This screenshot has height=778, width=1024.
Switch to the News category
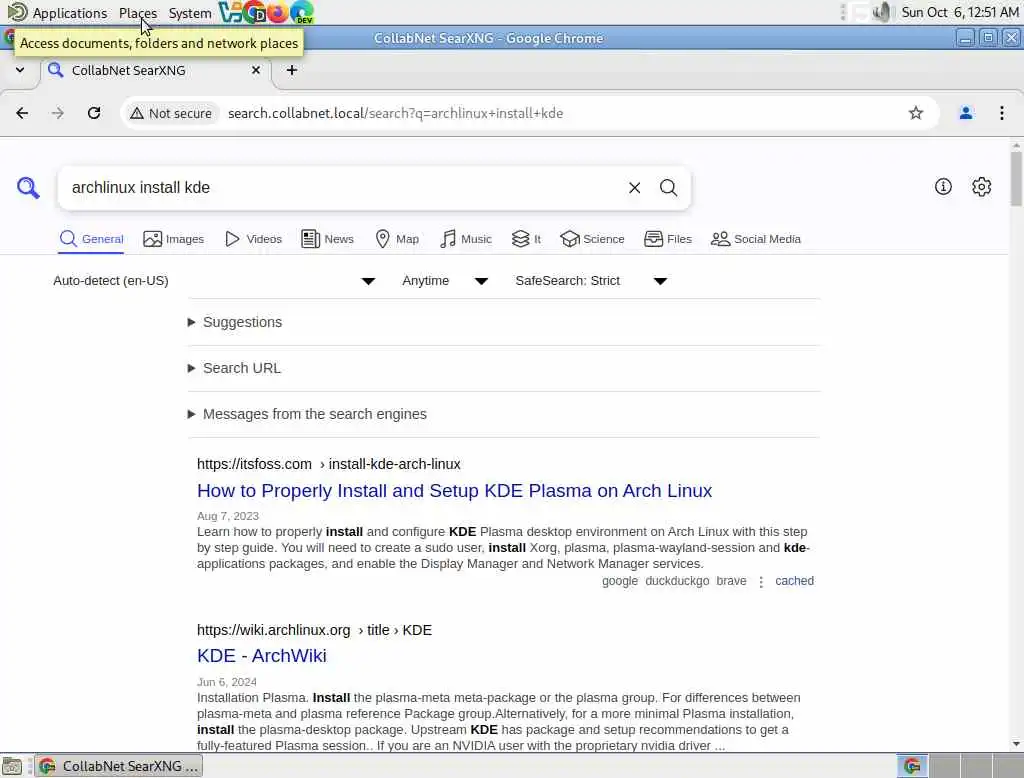click(x=327, y=239)
